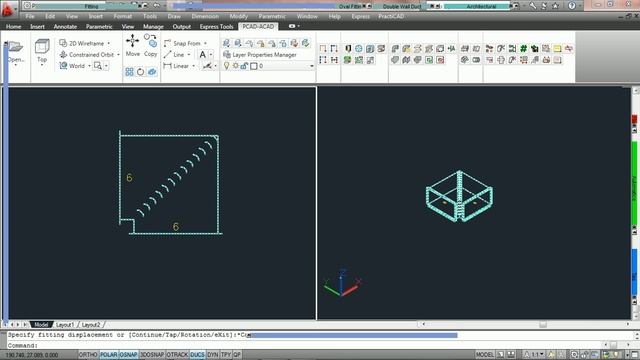Open the layer 0 dropdown list
The height and width of the screenshot is (360, 640).
[311, 66]
